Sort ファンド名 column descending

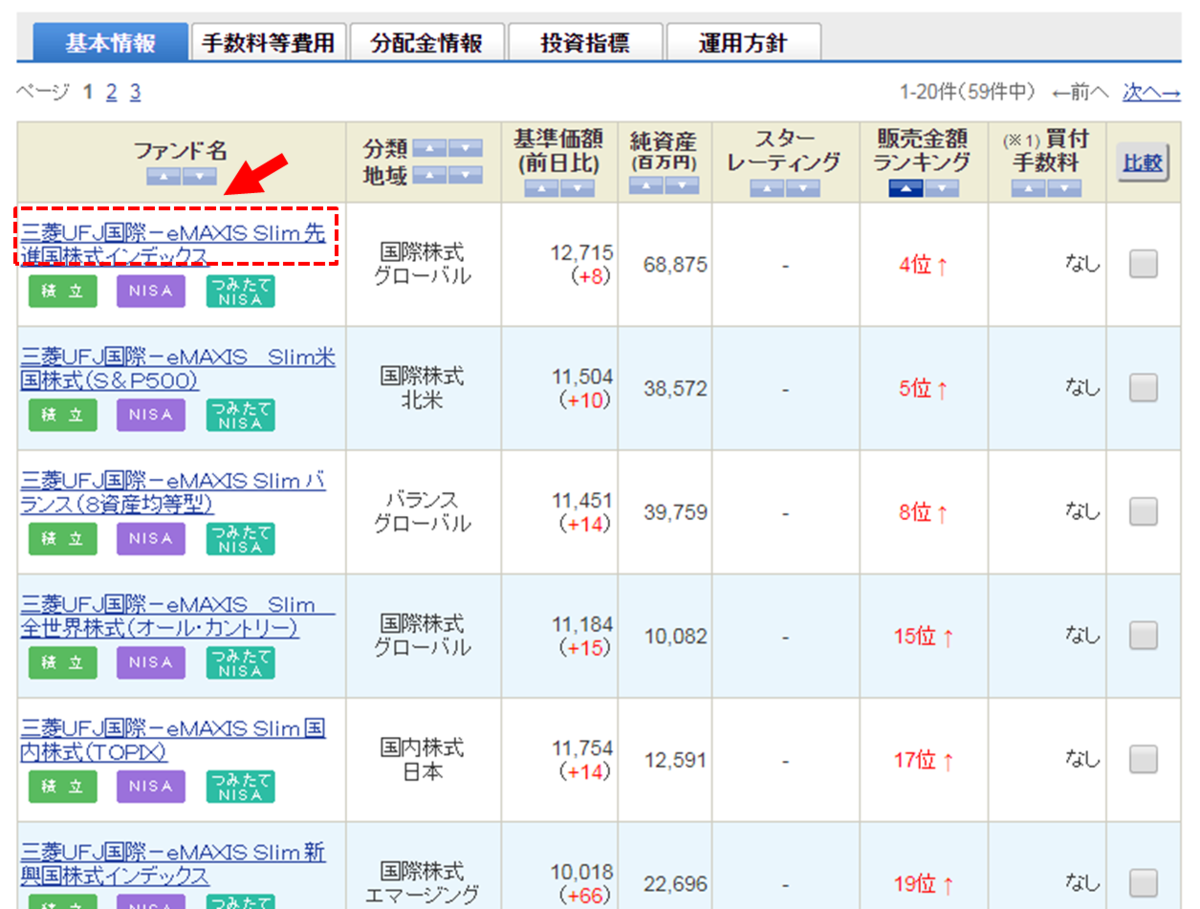(x=200, y=176)
